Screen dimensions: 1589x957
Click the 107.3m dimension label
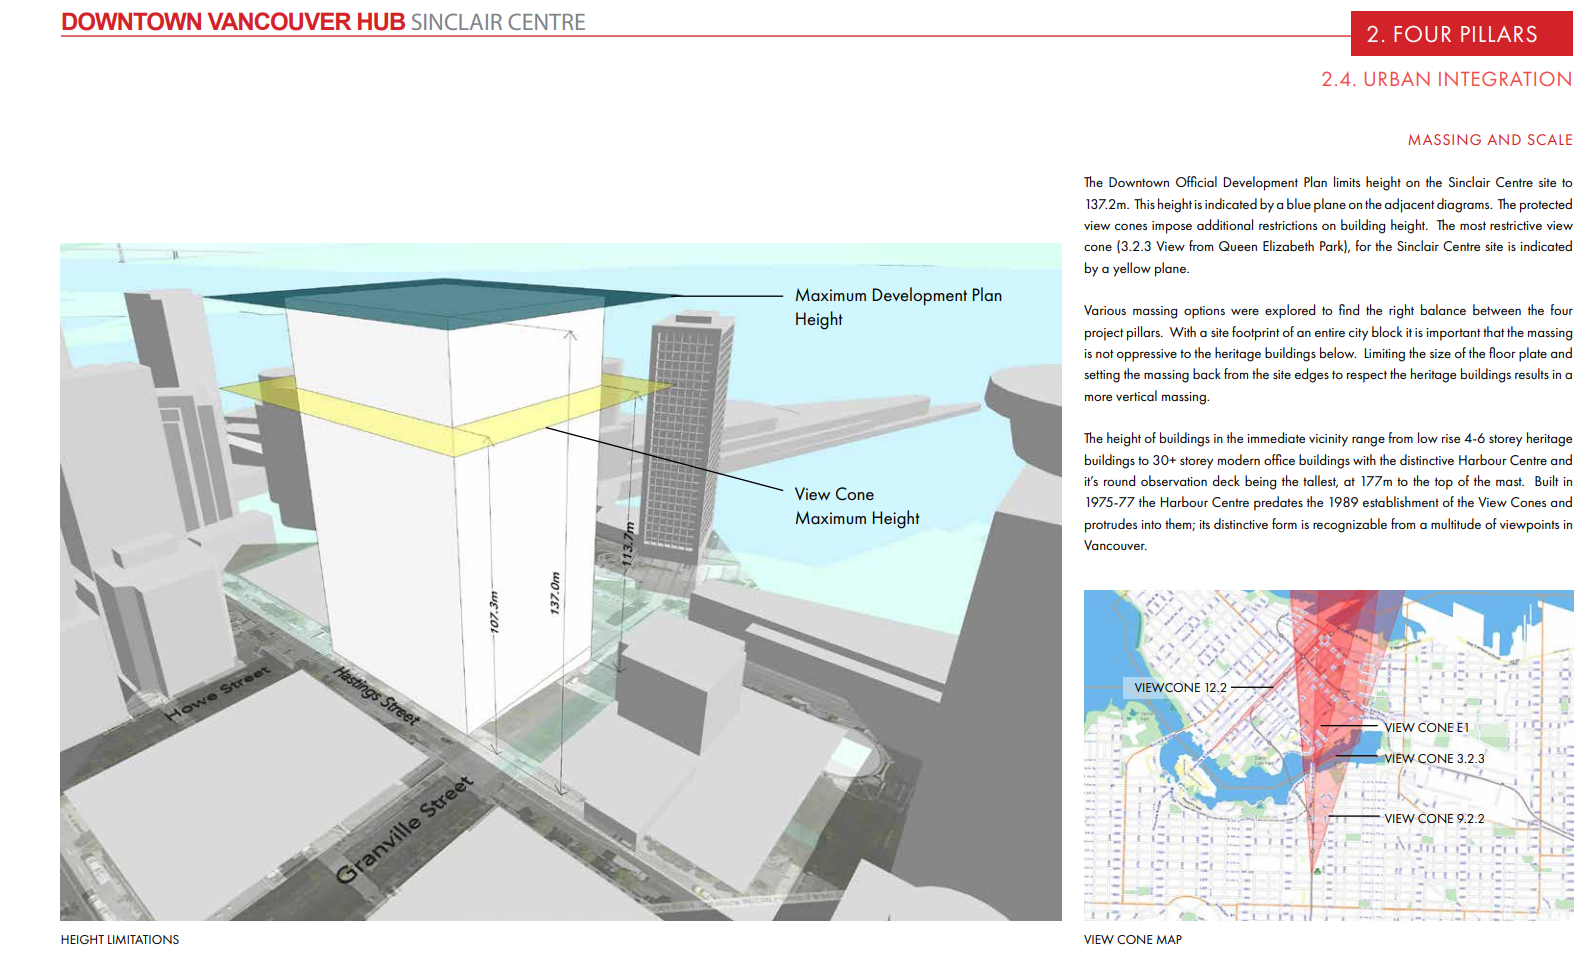[494, 611]
